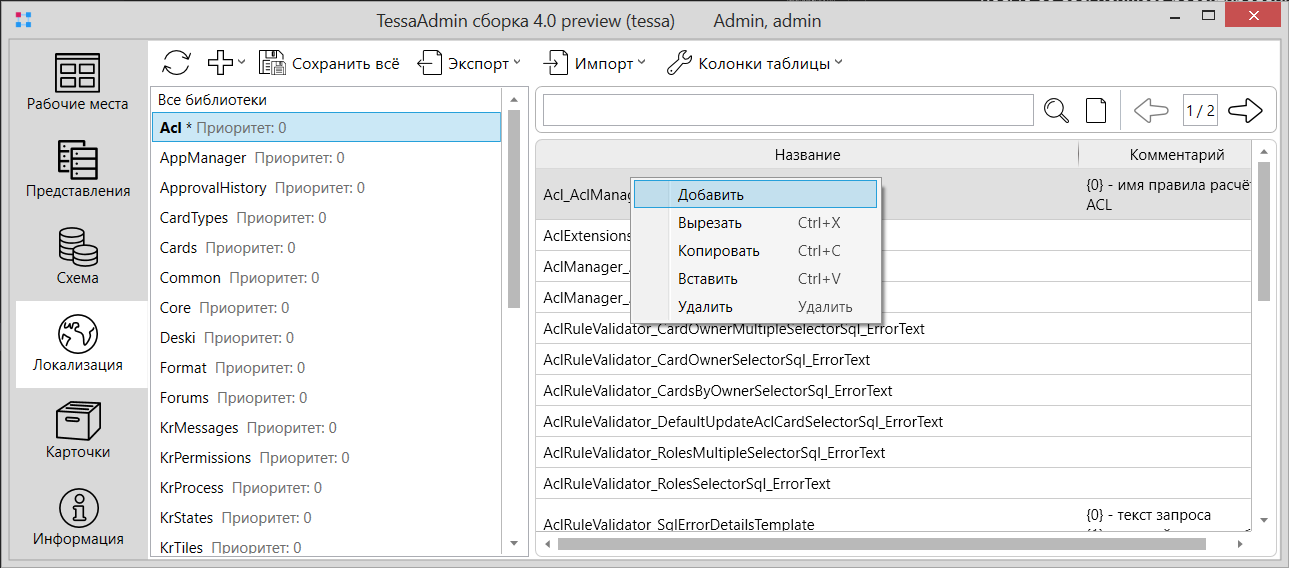The image size is (1289, 568).
Task: Select AclRuleValidator_CardOwnerMultipleSelectorSql_ErrorText row
Action: point(894,329)
